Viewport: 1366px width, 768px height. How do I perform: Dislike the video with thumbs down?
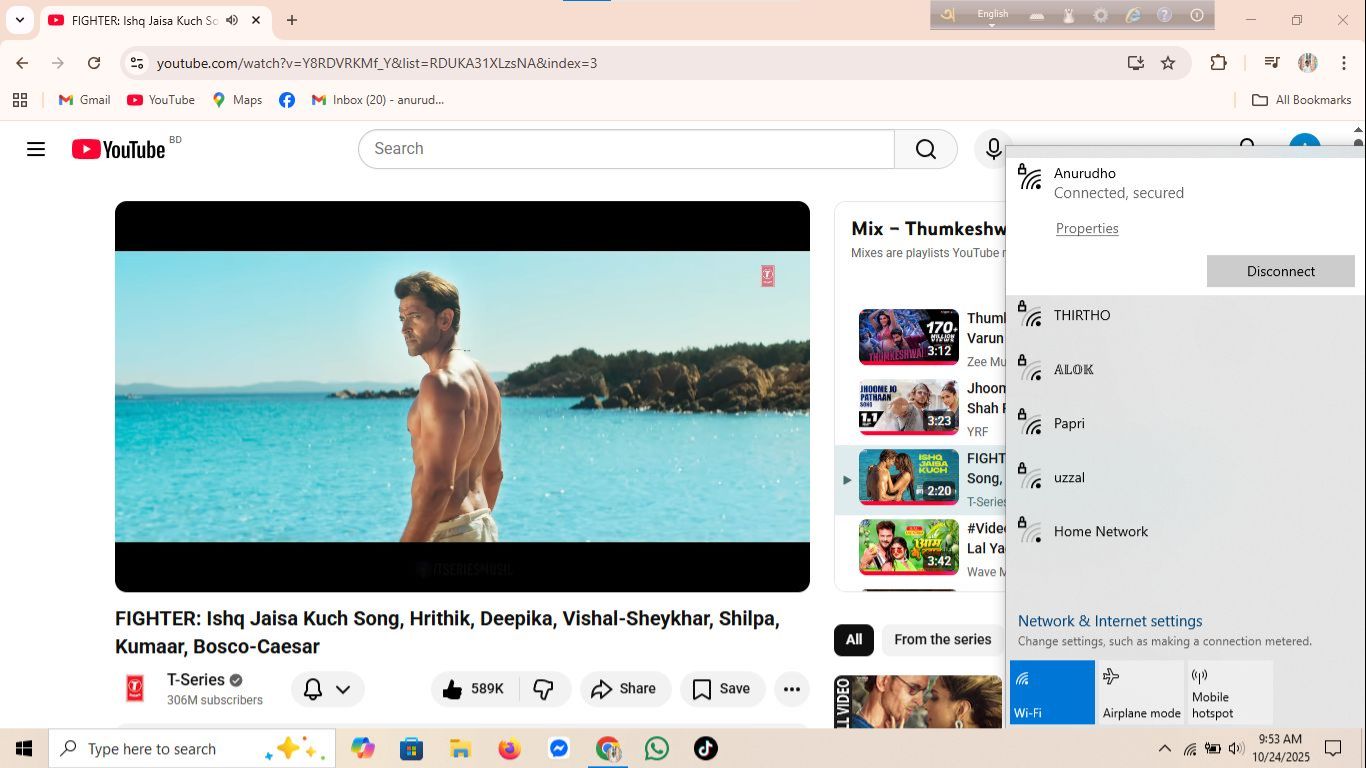coord(544,689)
